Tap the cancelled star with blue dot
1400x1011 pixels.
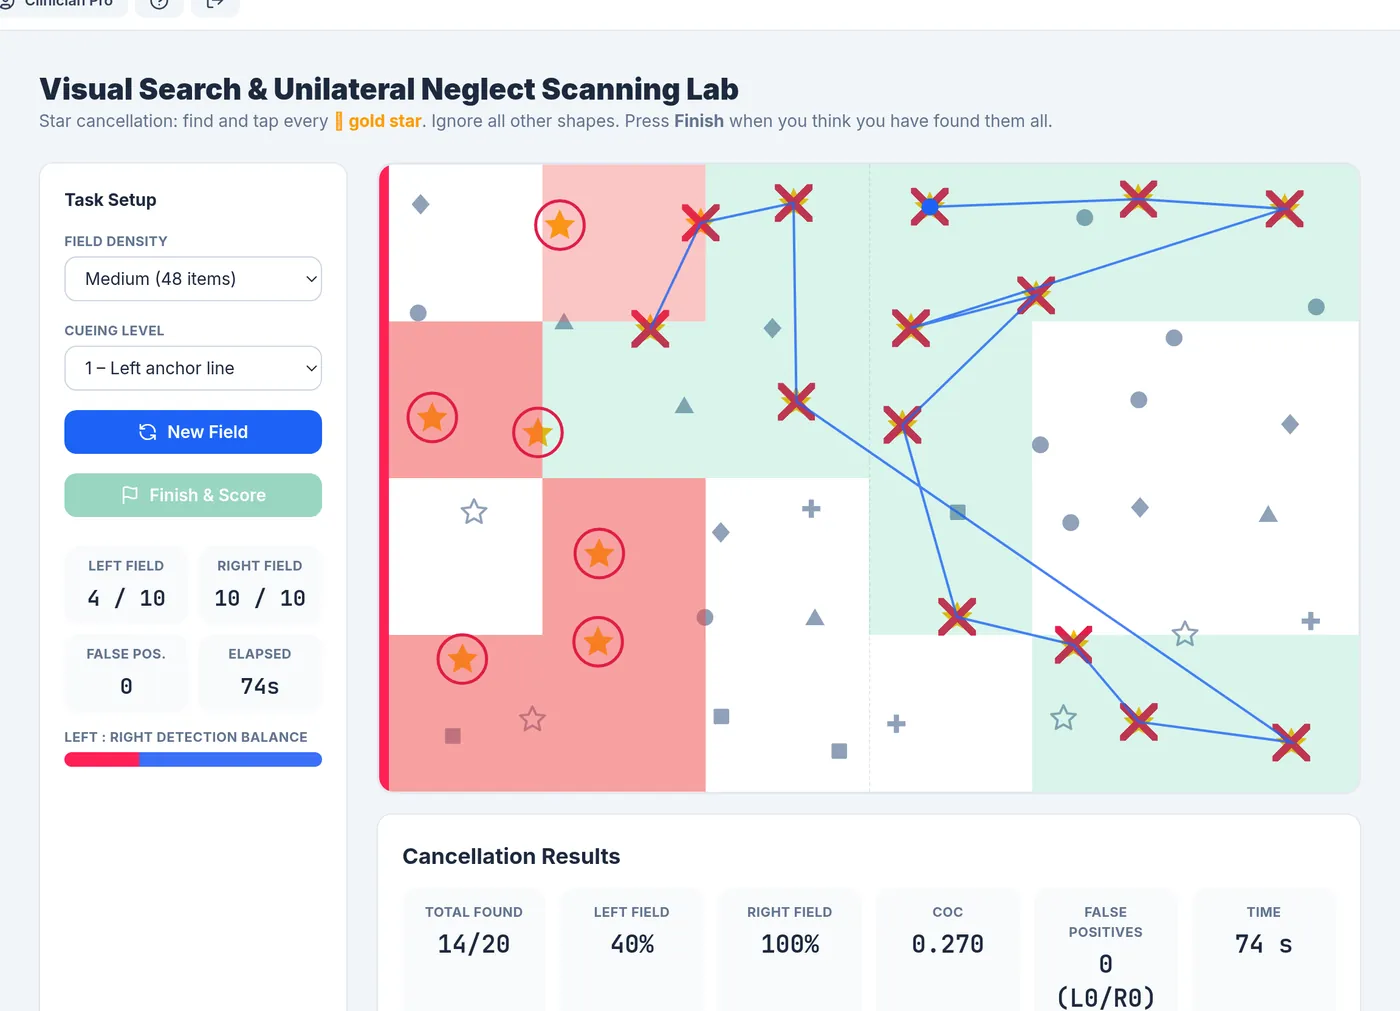[x=930, y=207]
